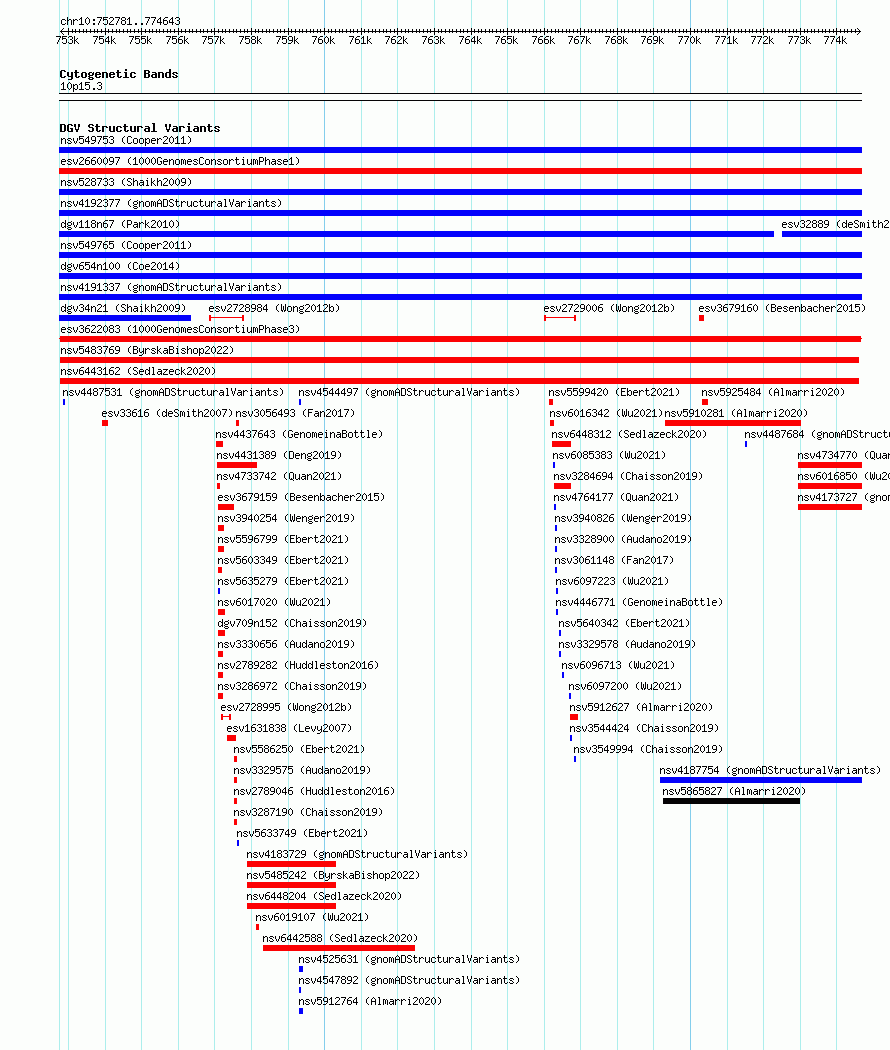Image resolution: width=890 pixels, height=1050 pixels.
Task: Select nsv2789282 (Huddleston2016) label
Action: point(298,665)
